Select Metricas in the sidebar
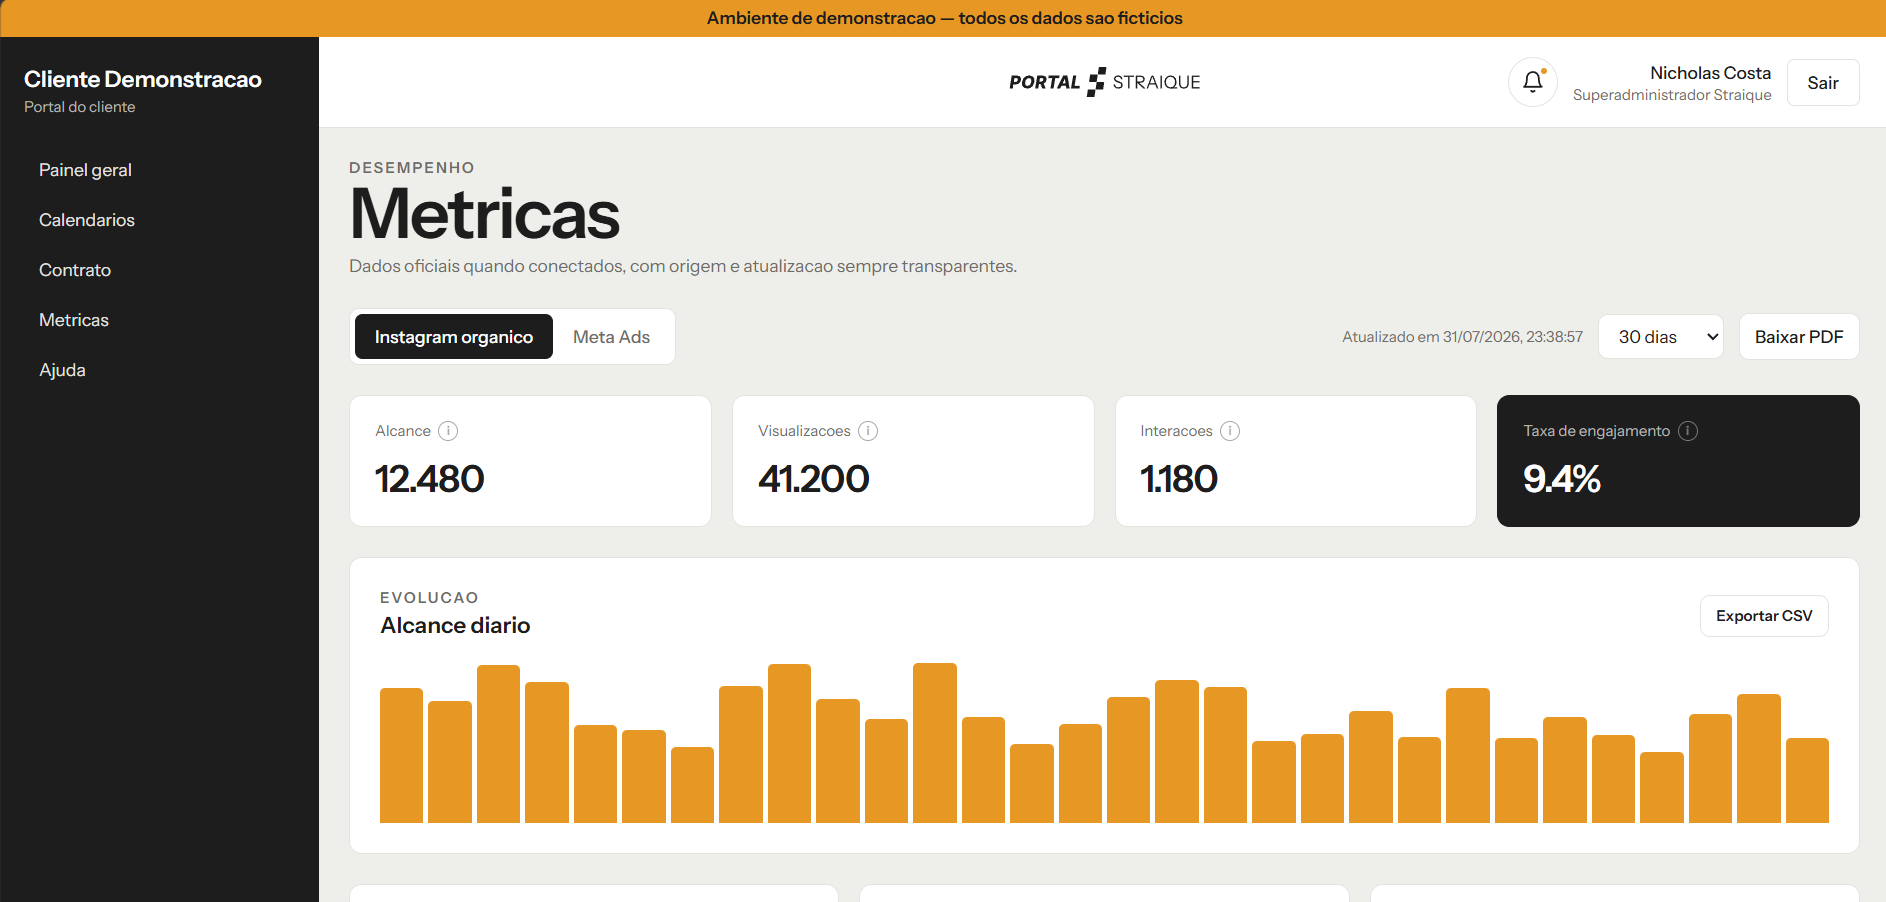 pos(74,320)
